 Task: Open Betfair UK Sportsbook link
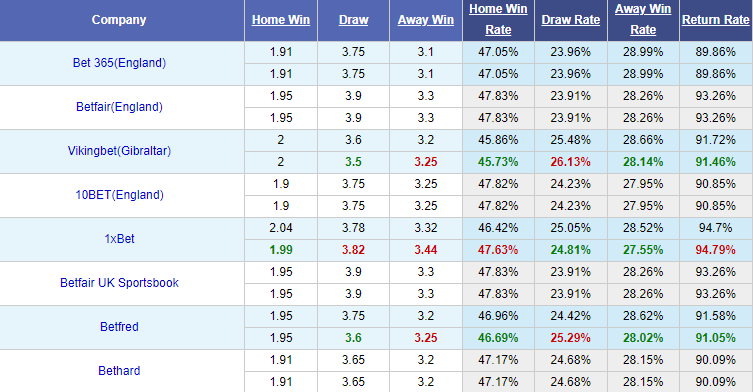[x=119, y=282]
